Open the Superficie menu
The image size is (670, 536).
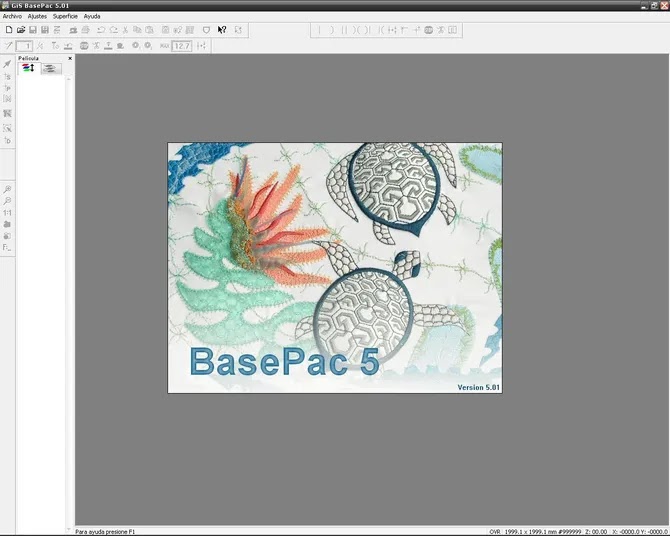65,16
